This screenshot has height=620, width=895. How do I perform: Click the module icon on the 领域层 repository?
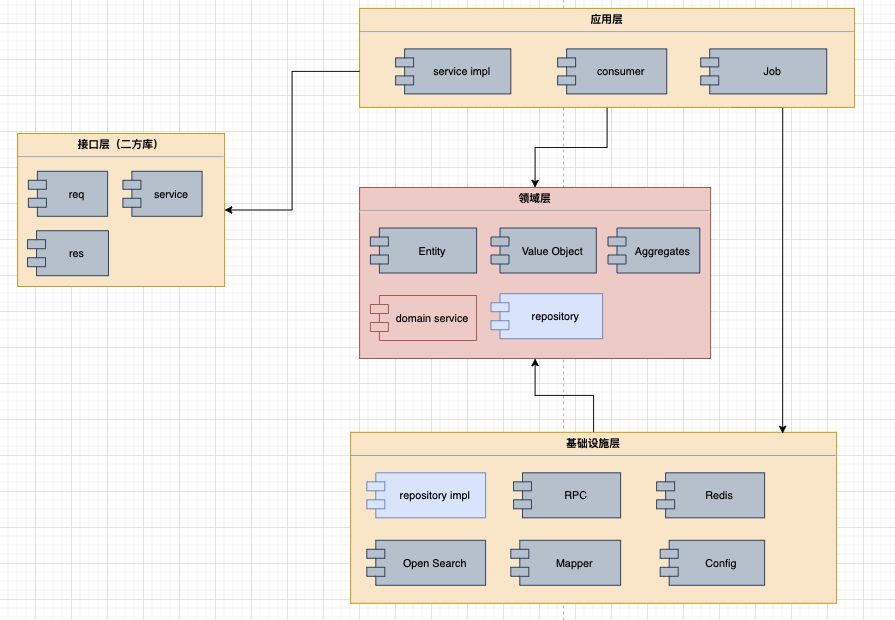[x=500, y=316]
